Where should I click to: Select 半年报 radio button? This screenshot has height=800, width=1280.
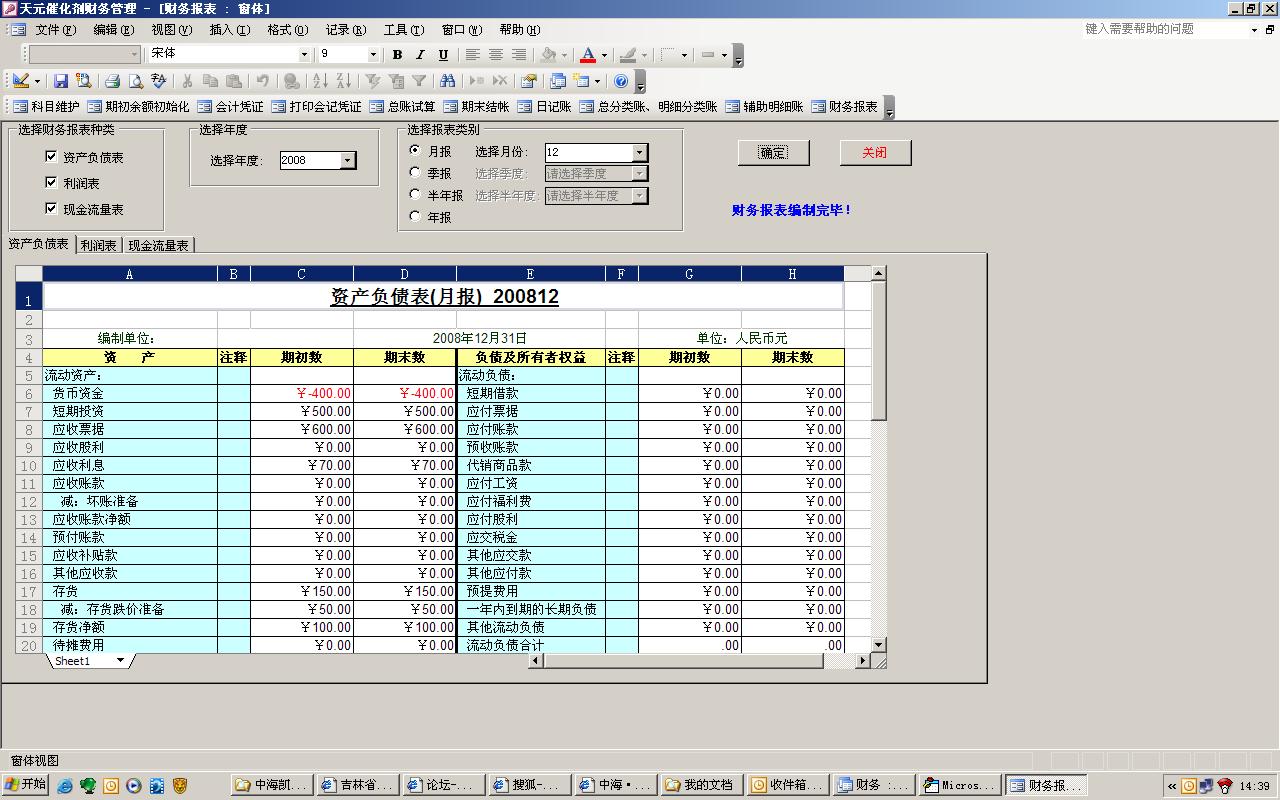[x=415, y=194]
